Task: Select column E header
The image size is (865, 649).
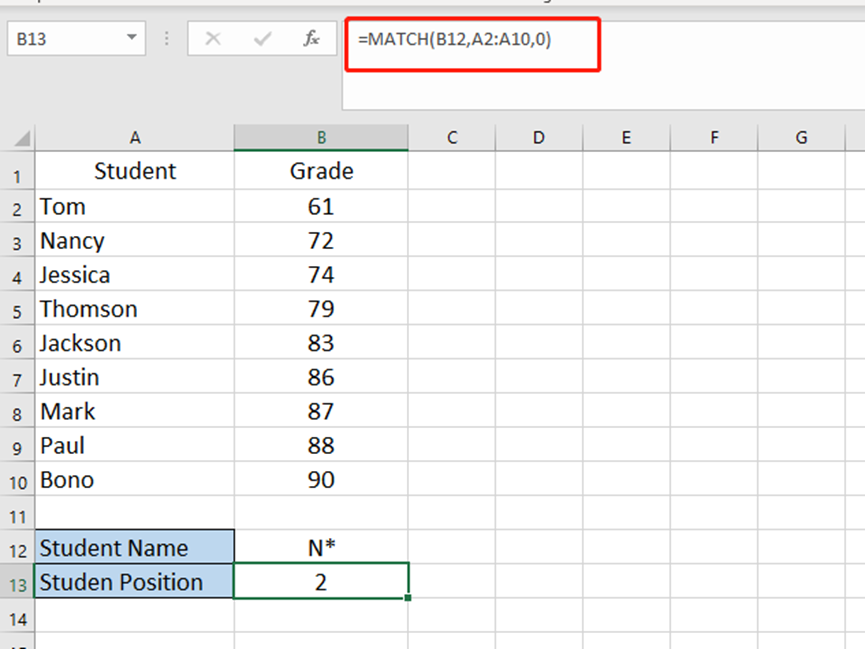Action: tap(626, 138)
